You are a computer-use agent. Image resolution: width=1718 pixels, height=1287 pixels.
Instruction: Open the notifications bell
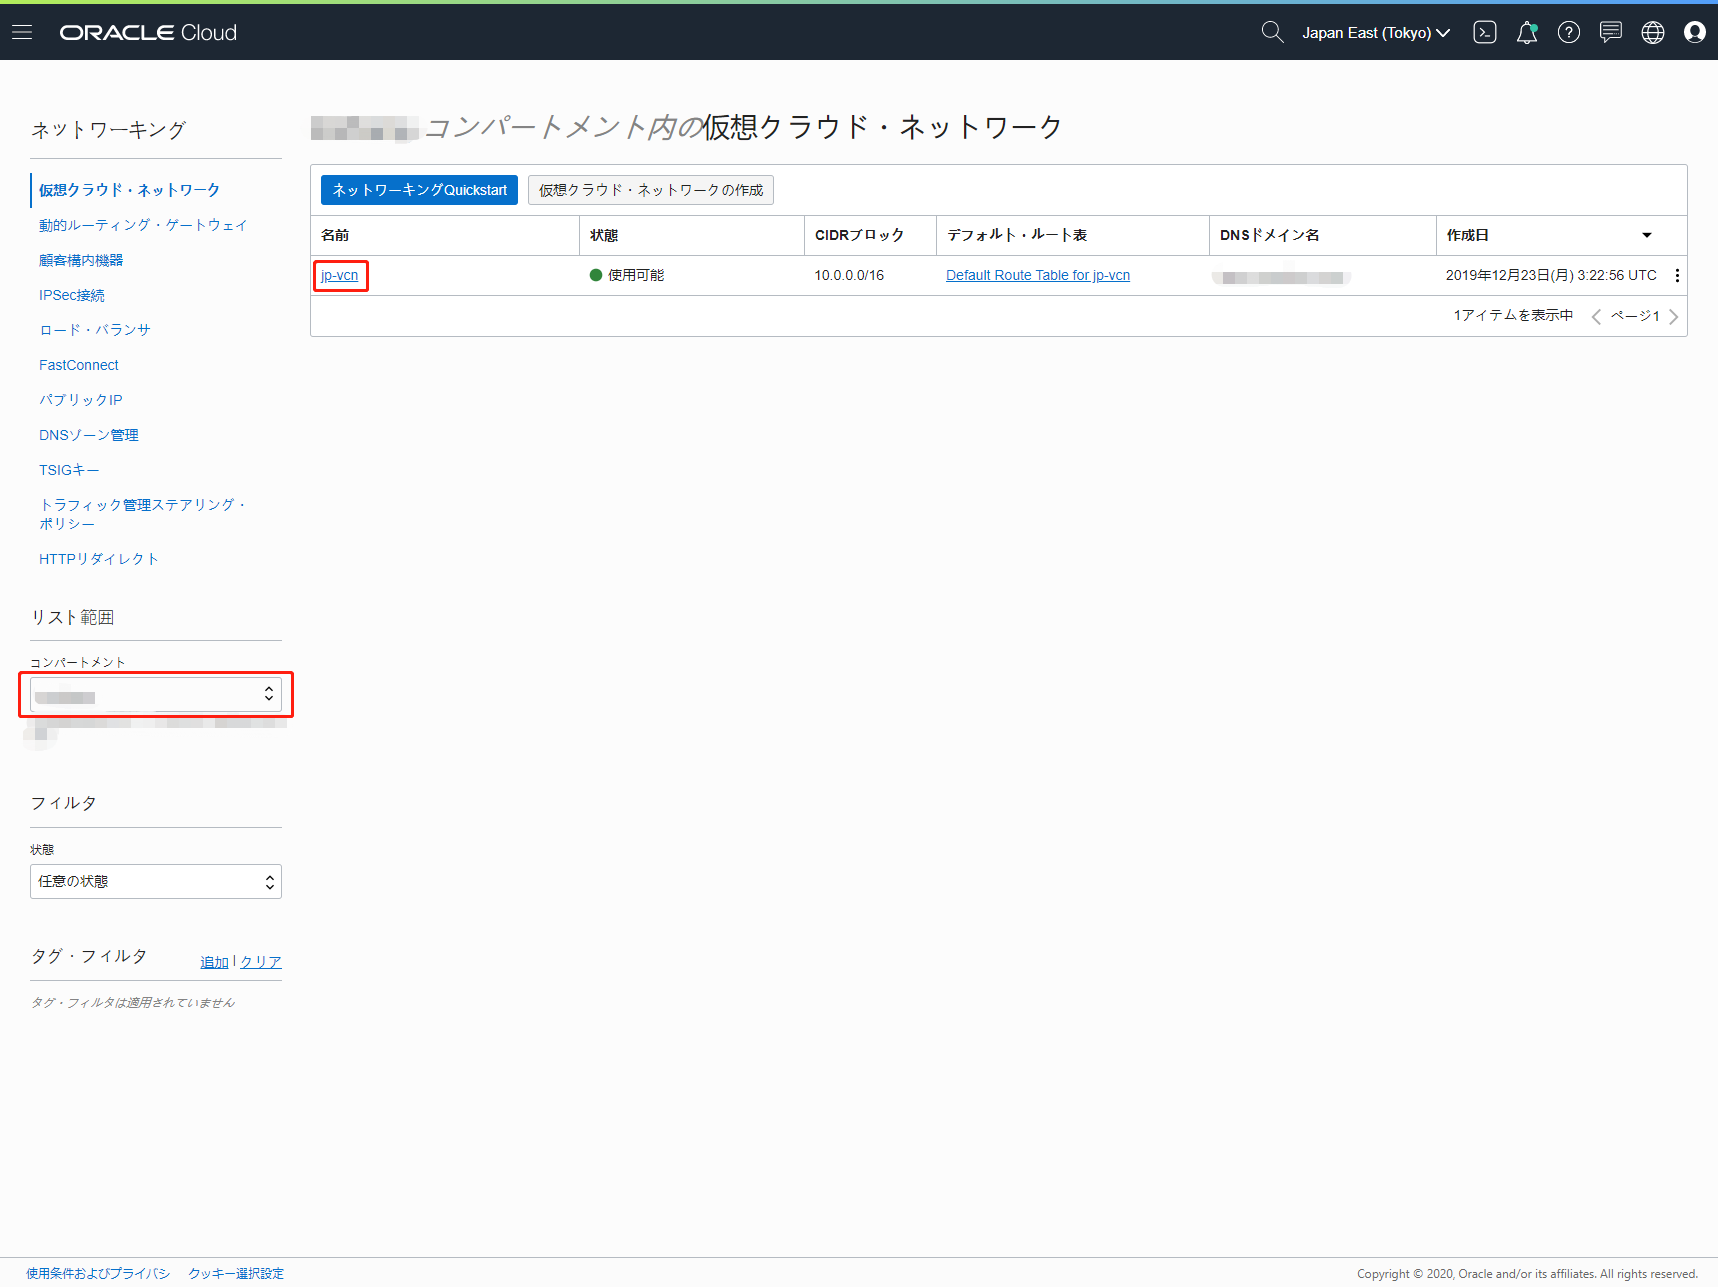tap(1526, 33)
